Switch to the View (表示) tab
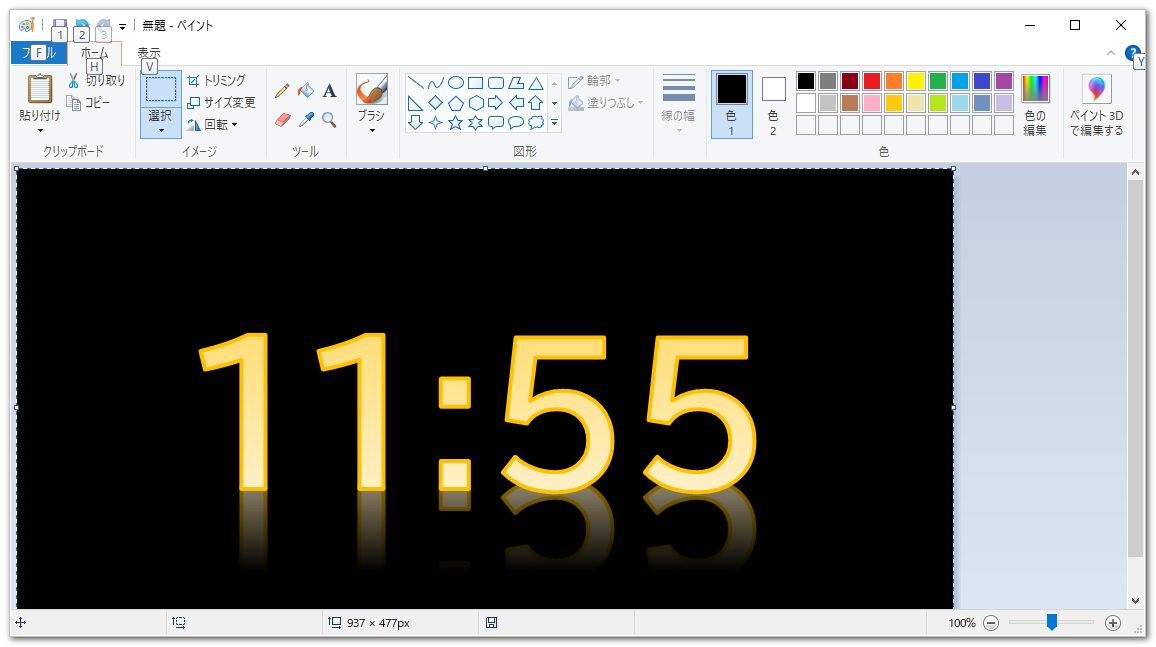This screenshot has width=1156, height=647. coord(148,53)
